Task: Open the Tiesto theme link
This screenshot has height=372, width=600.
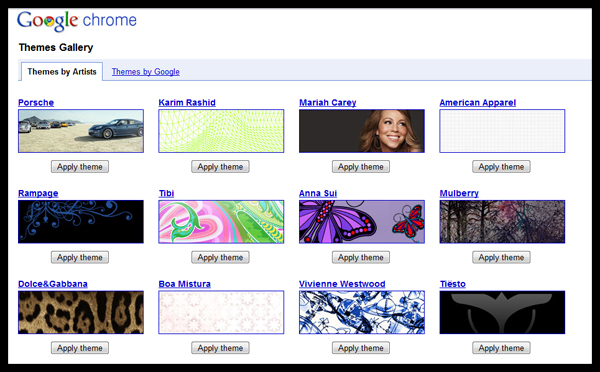Action: coord(453,284)
